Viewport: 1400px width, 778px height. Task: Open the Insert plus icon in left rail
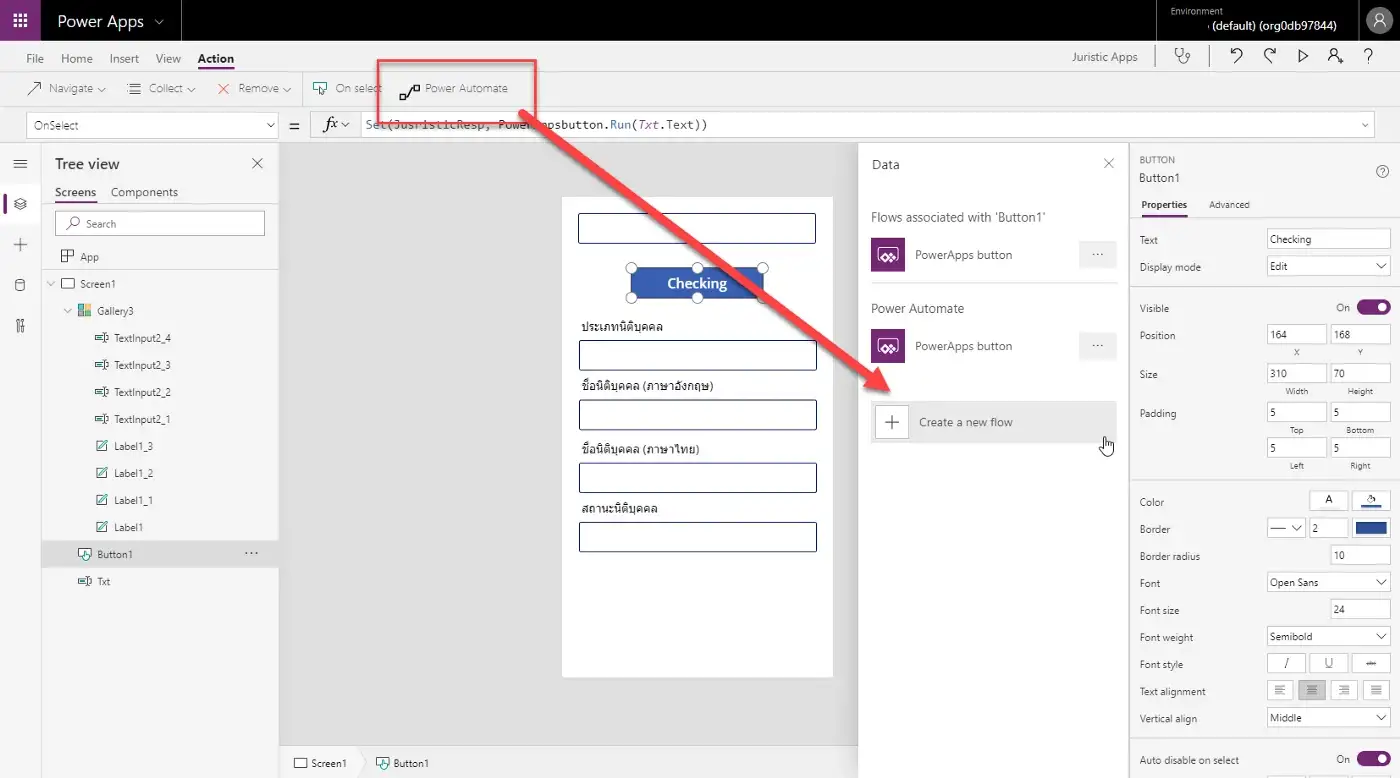tap(20, 245)
